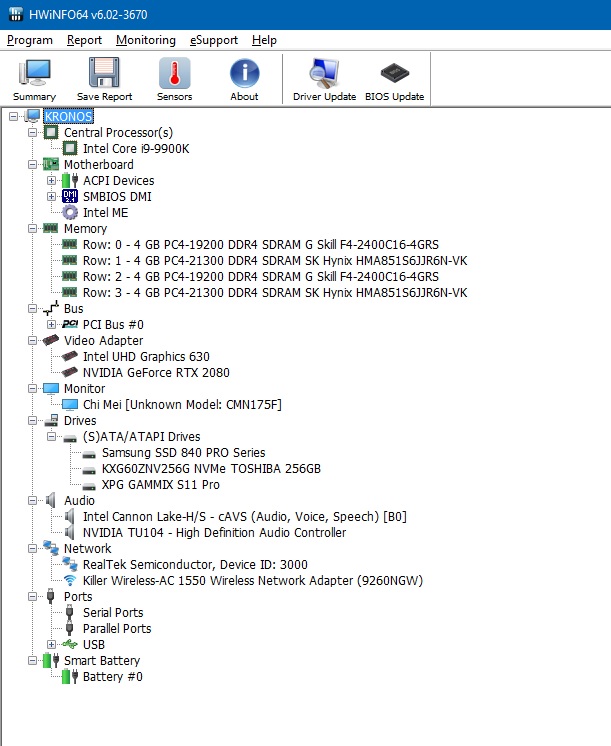Screen dimensions: 611x746
Task: Select Killer Wireless-AC 1550 adapter text
Action: click(x=253, y=580)
